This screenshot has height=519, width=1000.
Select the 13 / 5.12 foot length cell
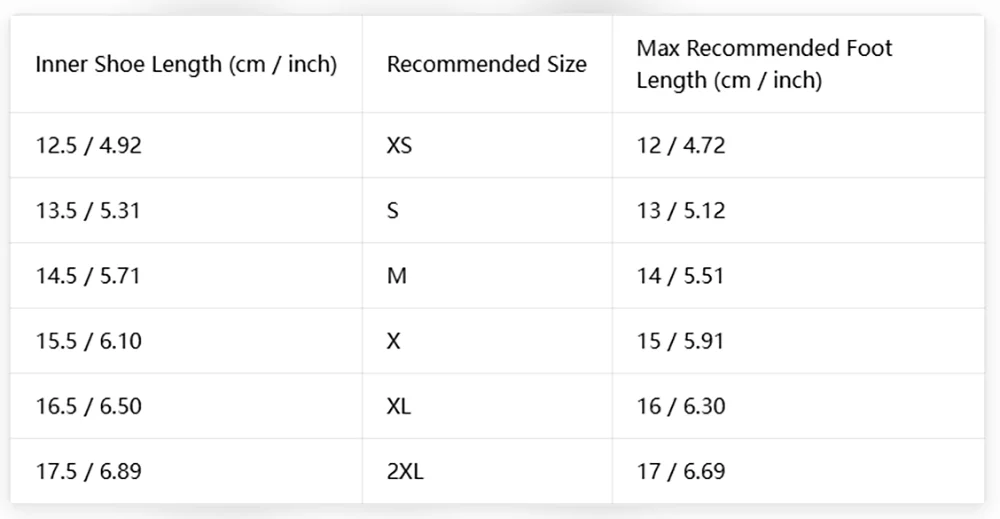pyautogui.click(x=798, y=210)
